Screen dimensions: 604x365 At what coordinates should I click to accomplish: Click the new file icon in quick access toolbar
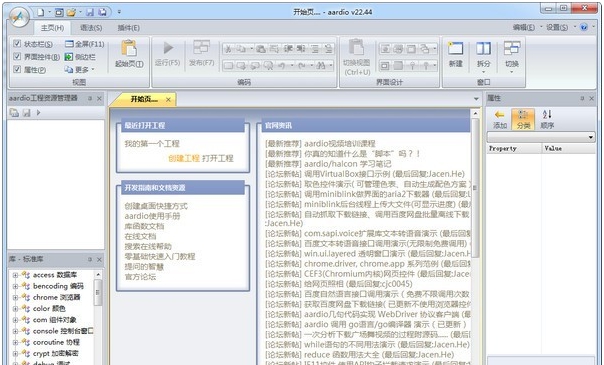click(x=40, y=12)
